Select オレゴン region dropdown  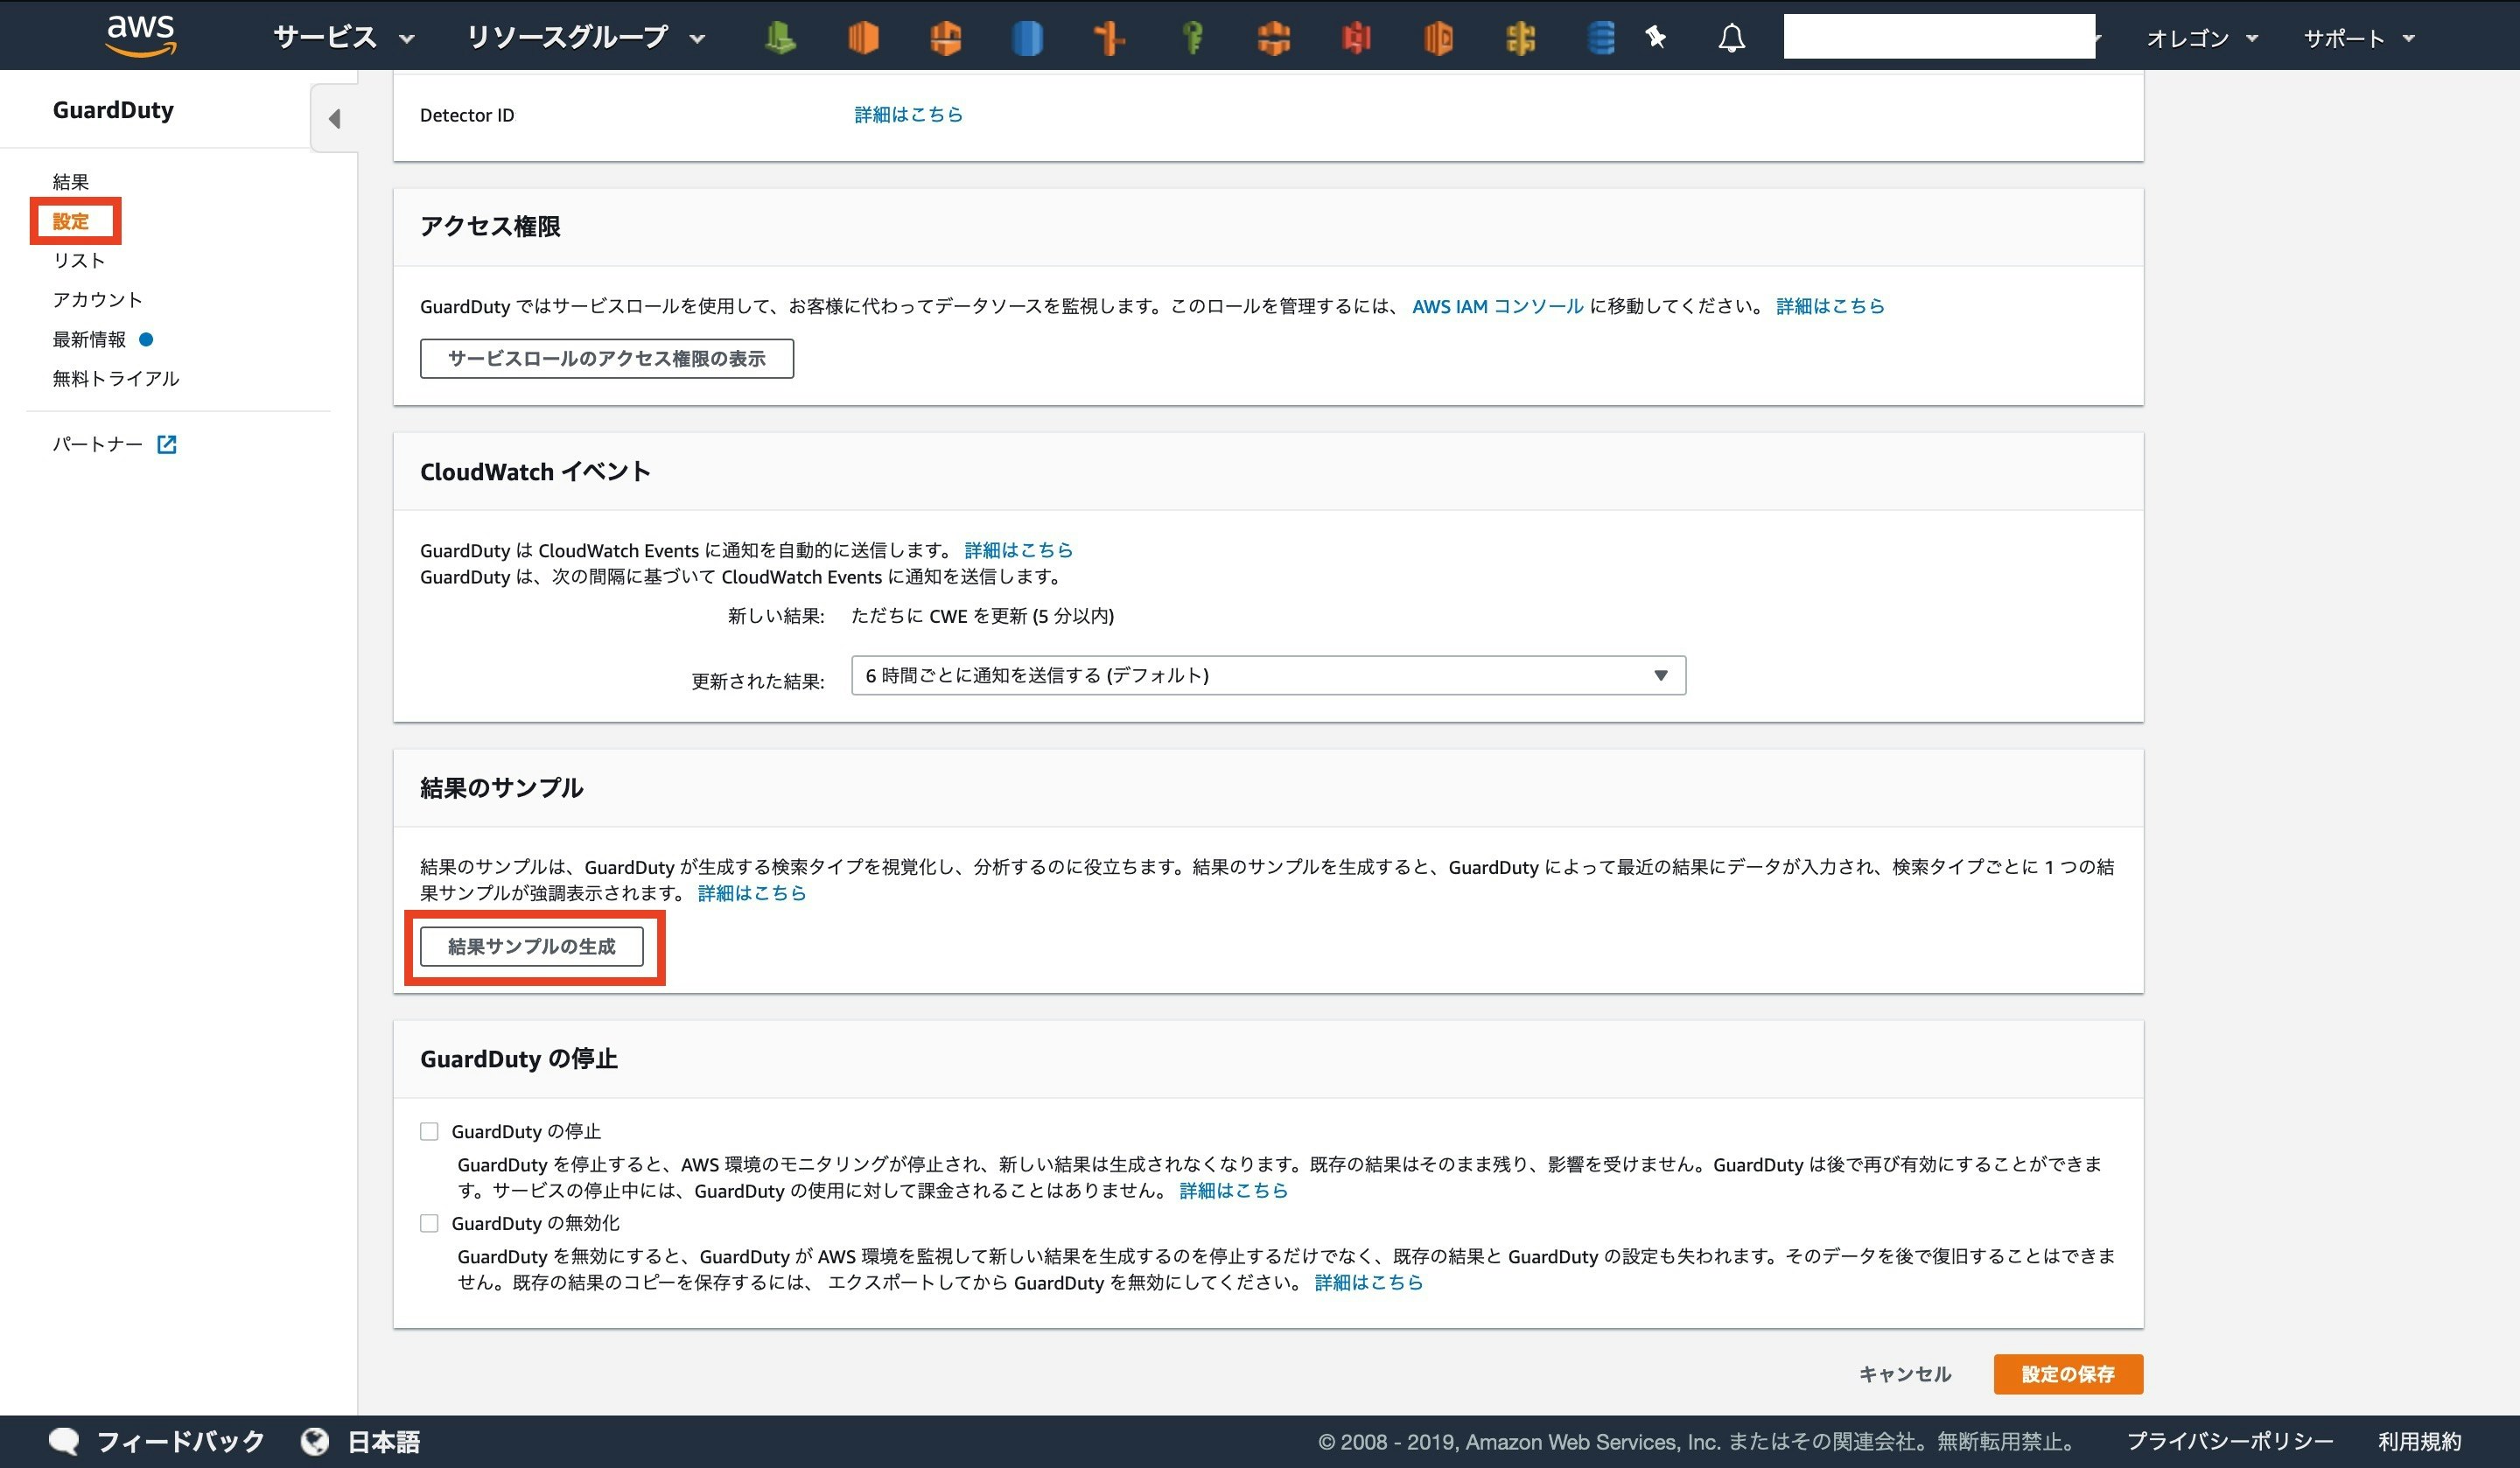click(x=2202, y=35)
